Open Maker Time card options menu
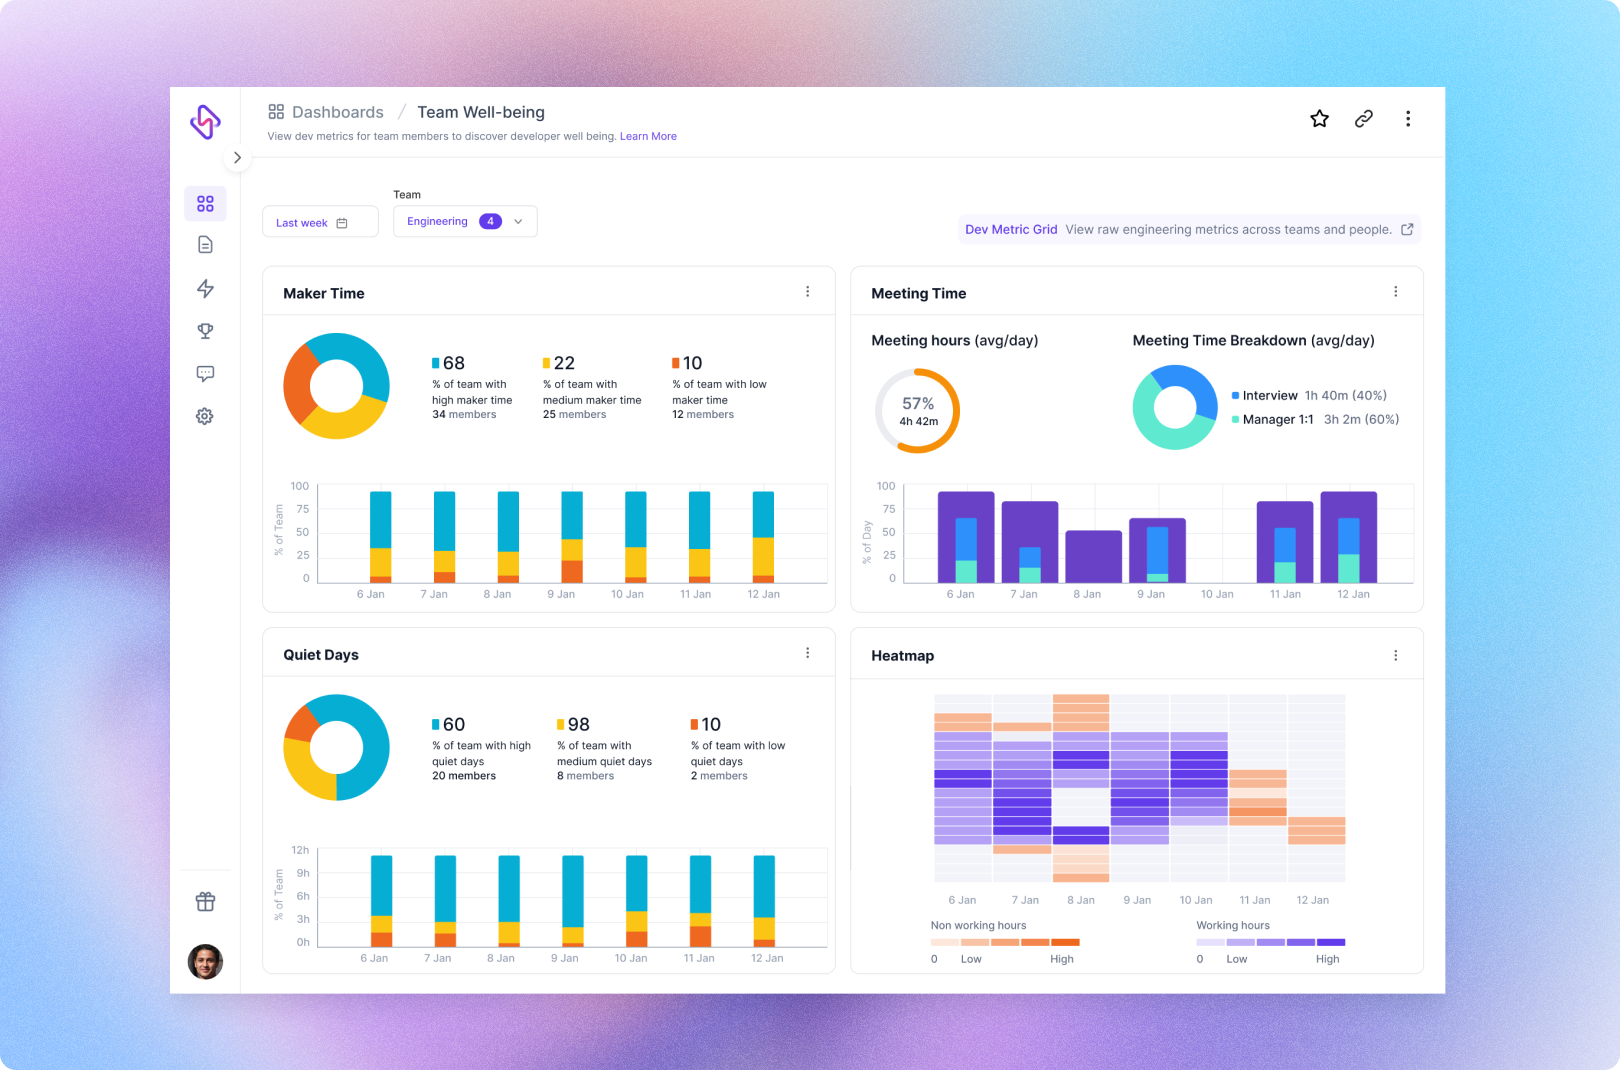The image size is (1620, 1070). (808, 292)
